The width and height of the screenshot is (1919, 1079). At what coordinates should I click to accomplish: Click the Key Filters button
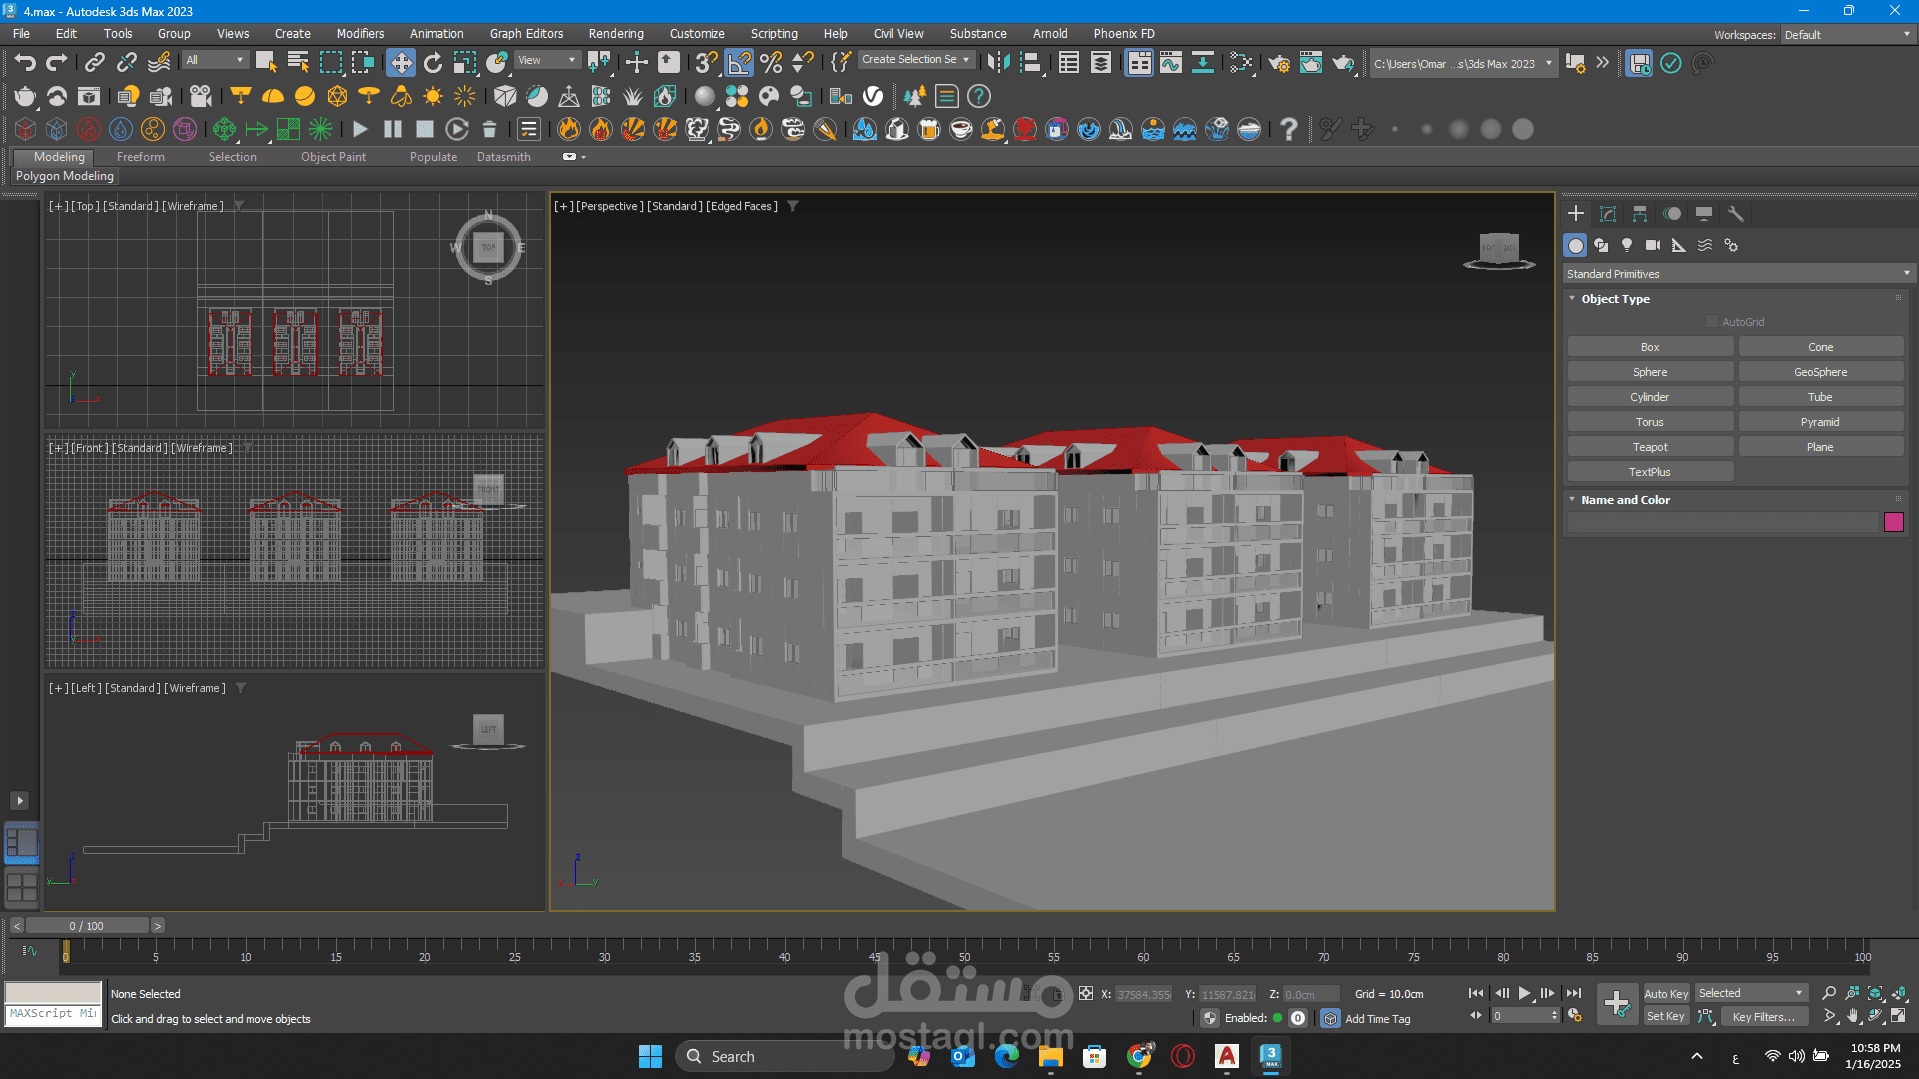[x=1763, y=1016]
